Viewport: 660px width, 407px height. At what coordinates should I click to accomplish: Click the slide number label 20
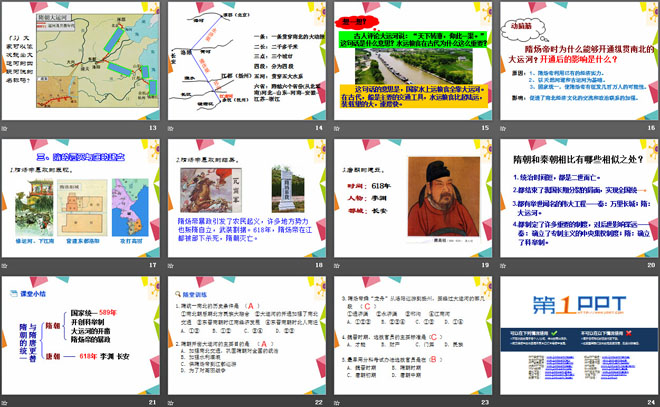point(652,265)
